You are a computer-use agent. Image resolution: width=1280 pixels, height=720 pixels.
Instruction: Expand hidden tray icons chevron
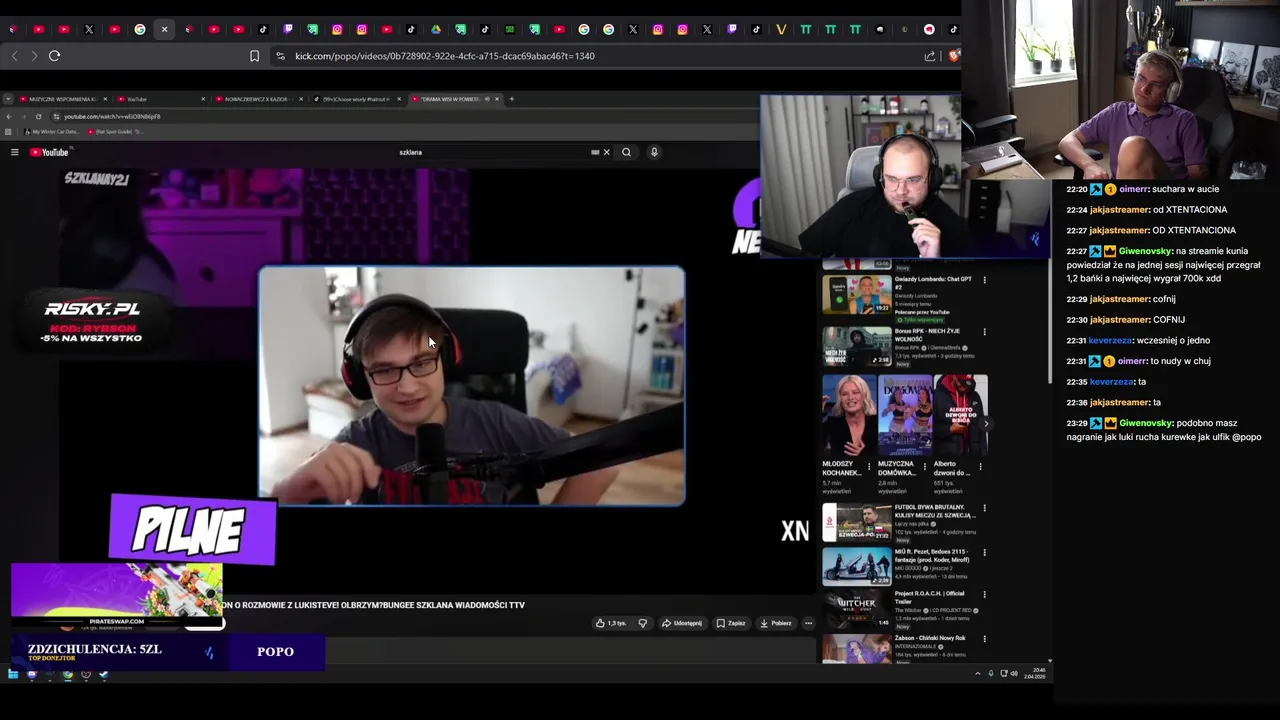(x=978, y=674)
